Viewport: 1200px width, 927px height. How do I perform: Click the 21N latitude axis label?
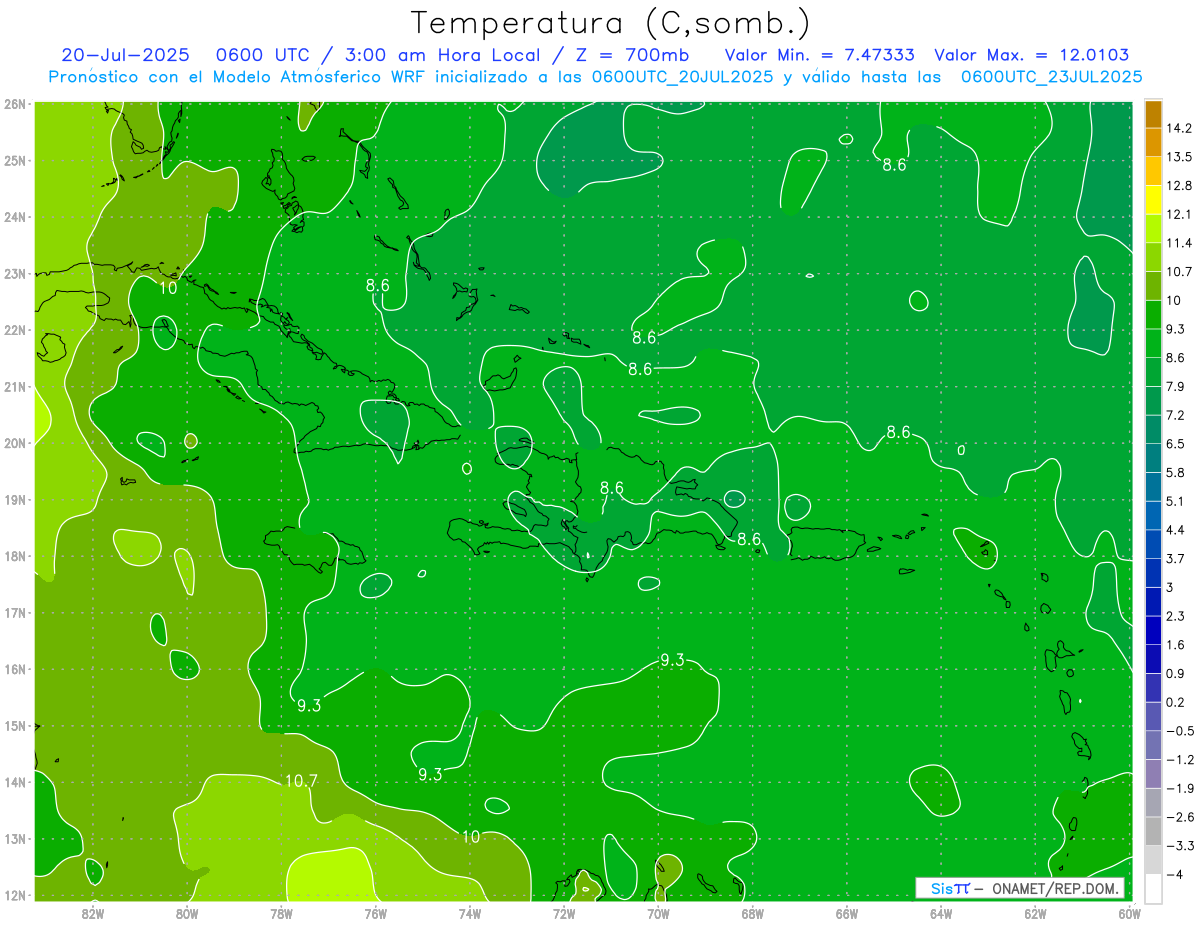point(15,387)
